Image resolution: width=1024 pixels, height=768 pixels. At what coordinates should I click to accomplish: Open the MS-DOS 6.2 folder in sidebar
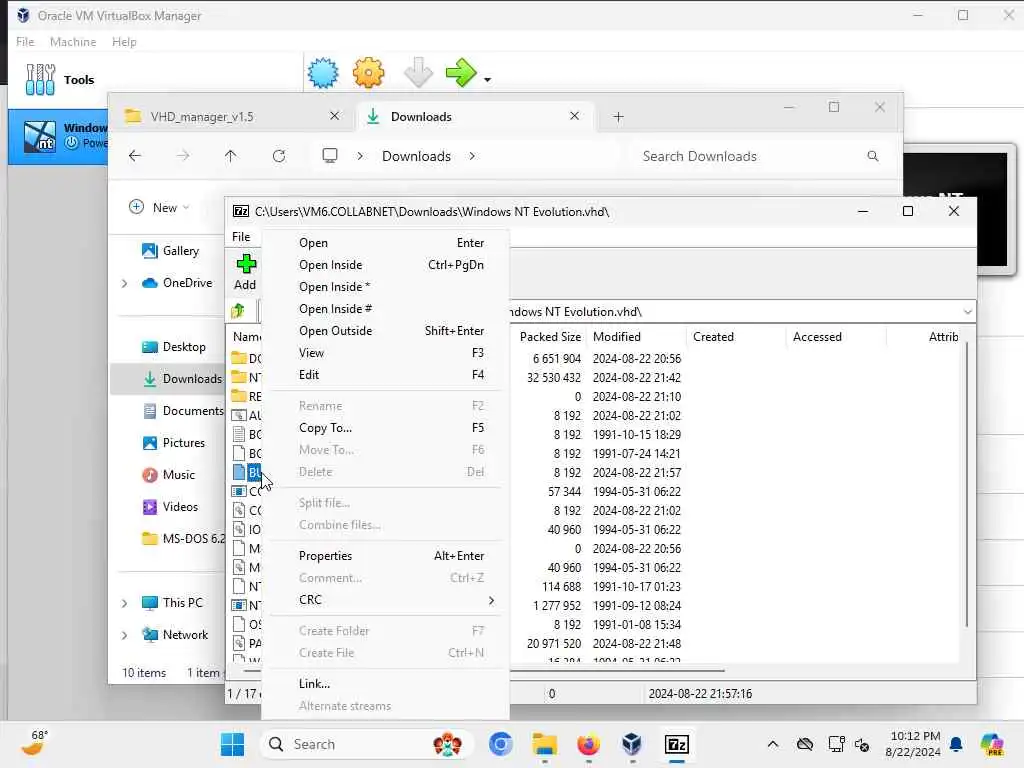(x=184, y=539)
